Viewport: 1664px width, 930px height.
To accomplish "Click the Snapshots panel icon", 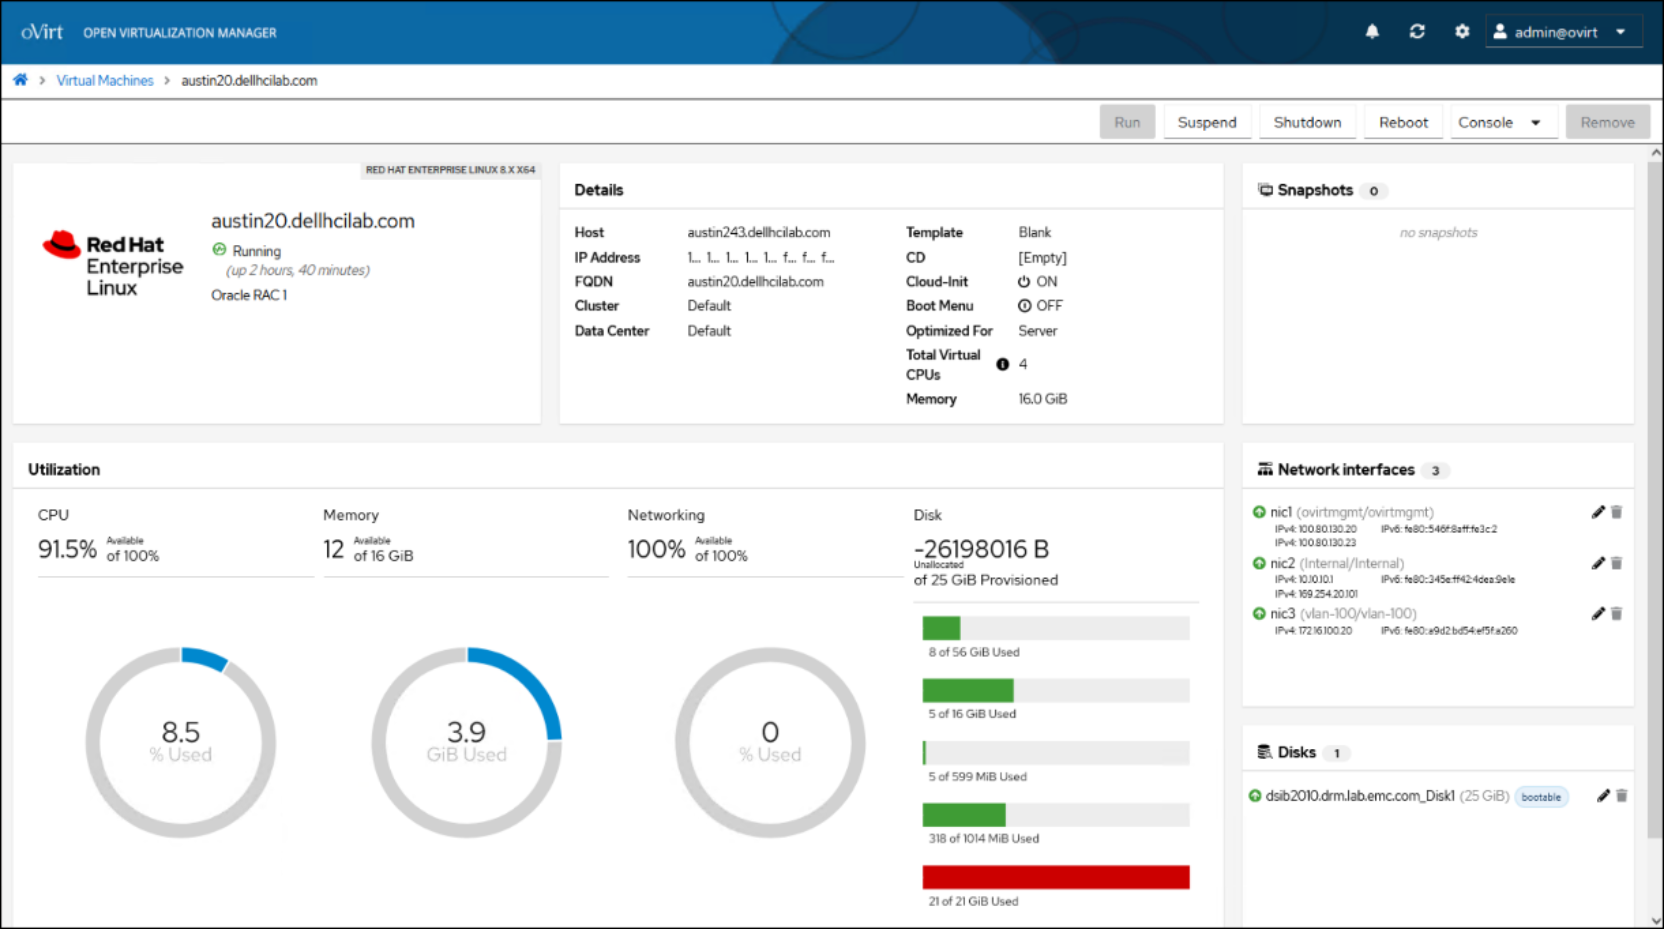I will [1265, 190].
